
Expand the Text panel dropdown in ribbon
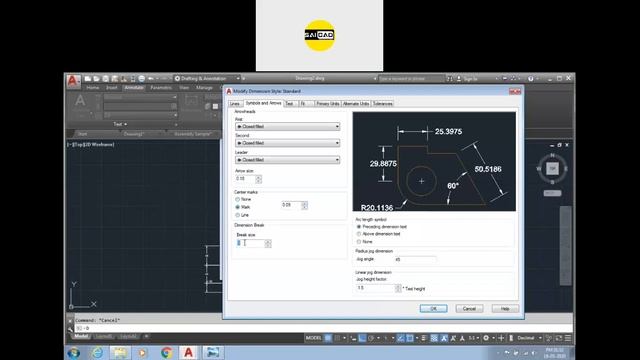(x=120, y=124)
